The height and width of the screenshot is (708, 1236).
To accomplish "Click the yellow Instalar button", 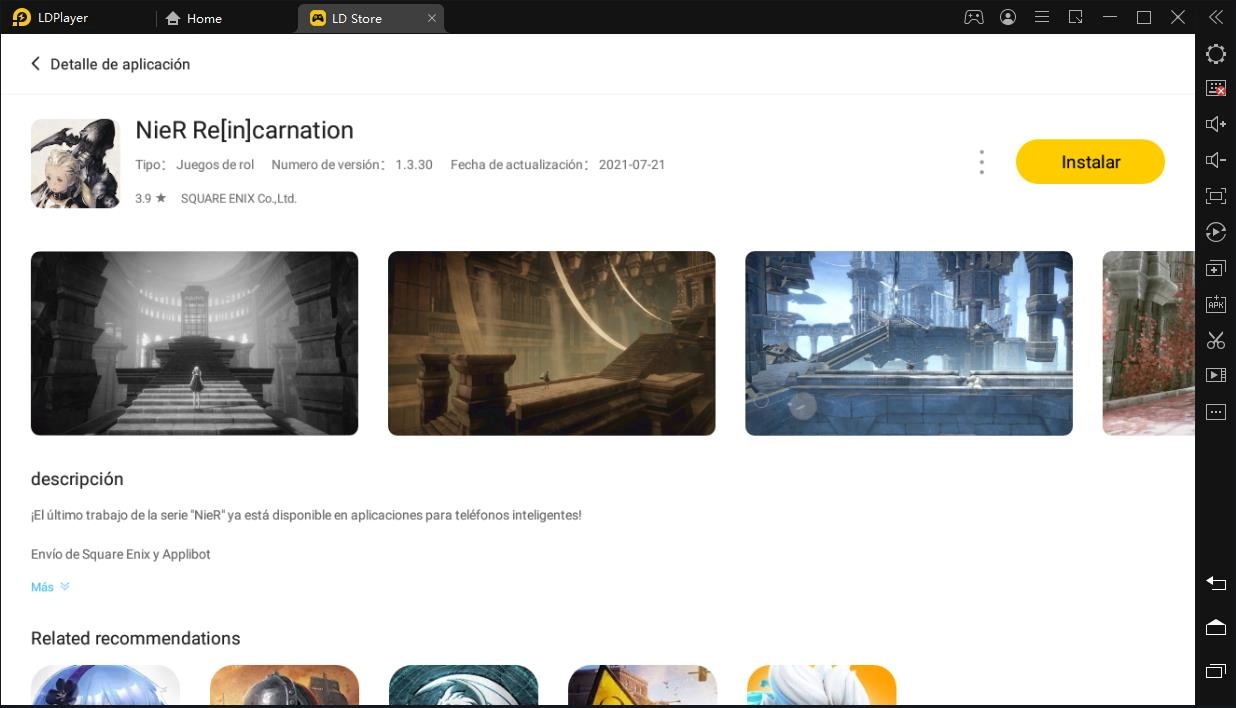I will pos(1090,162).
